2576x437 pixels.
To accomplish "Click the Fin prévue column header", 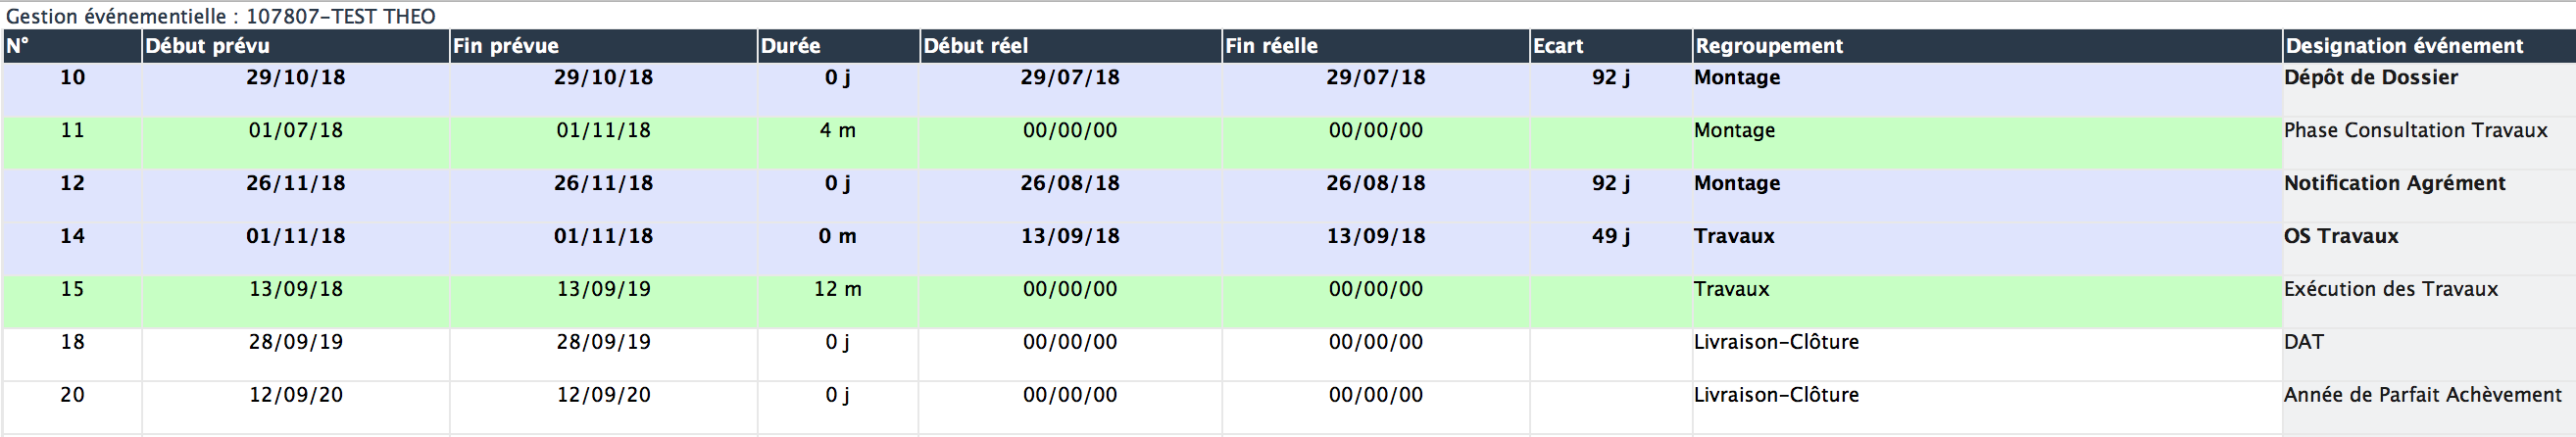I will tap(603, 46).
